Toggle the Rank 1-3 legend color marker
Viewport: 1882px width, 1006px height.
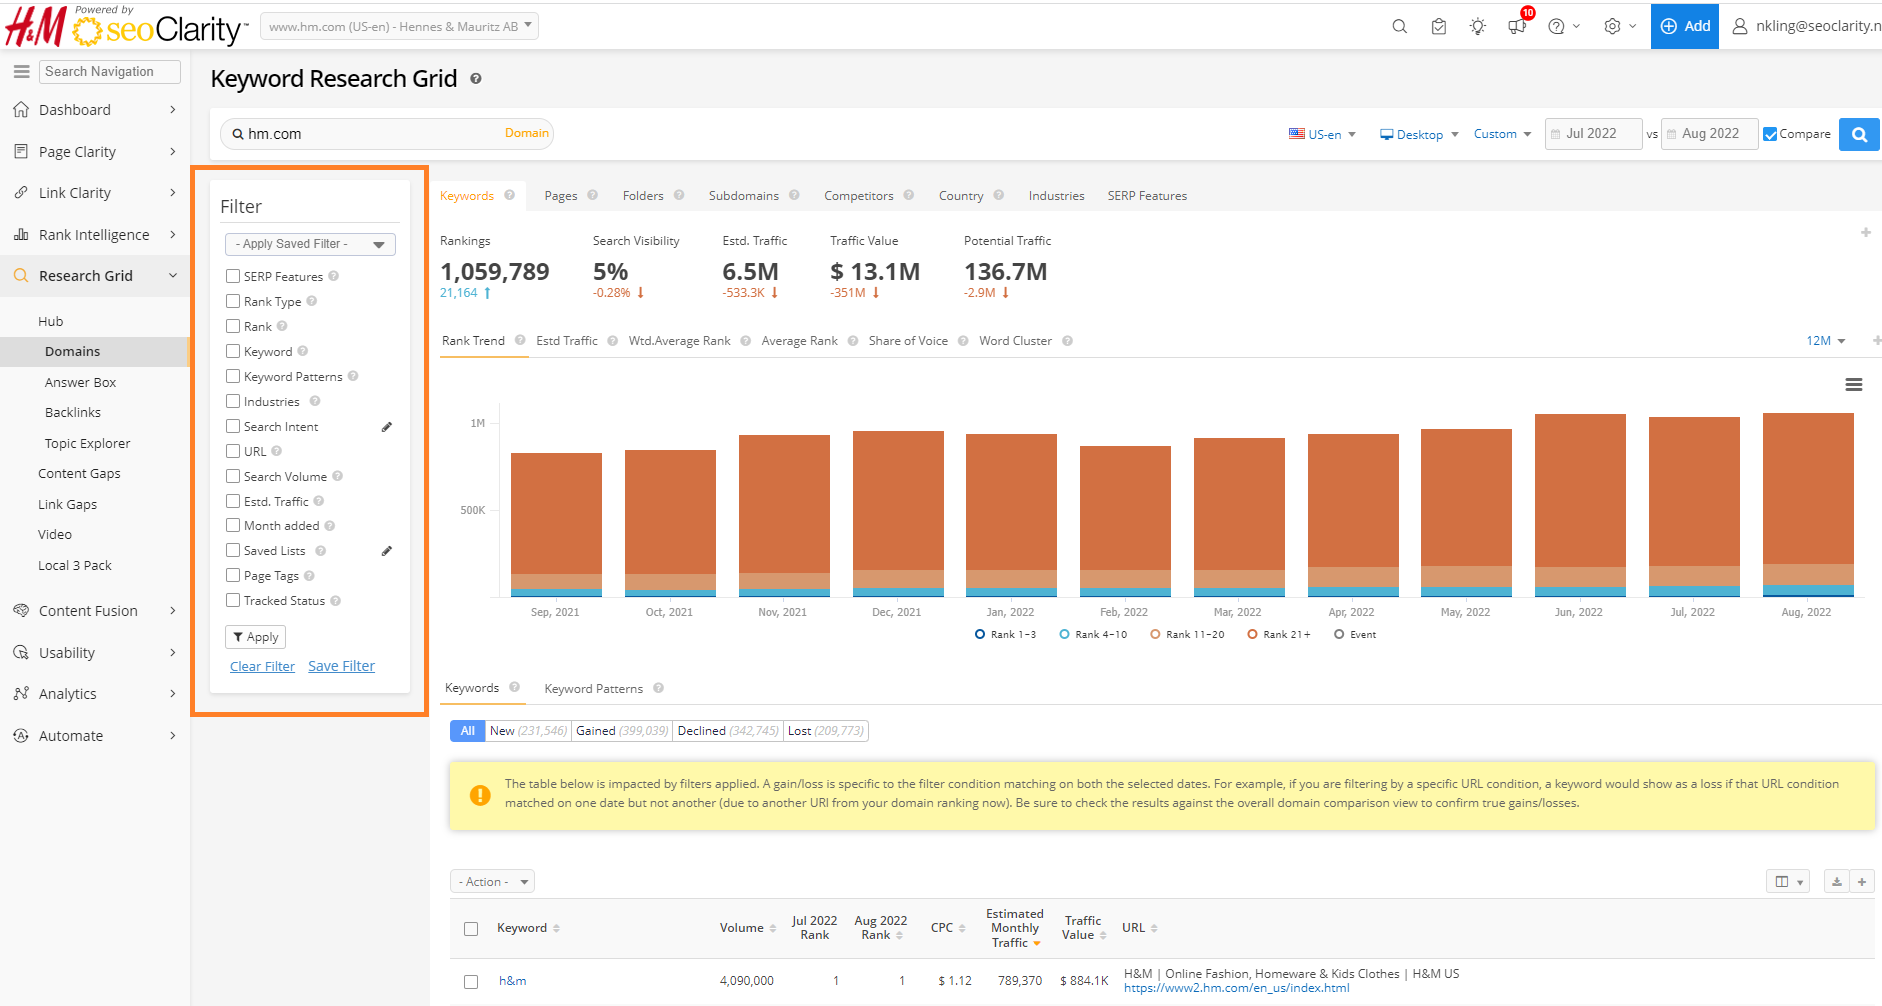[x=980, y=635]
